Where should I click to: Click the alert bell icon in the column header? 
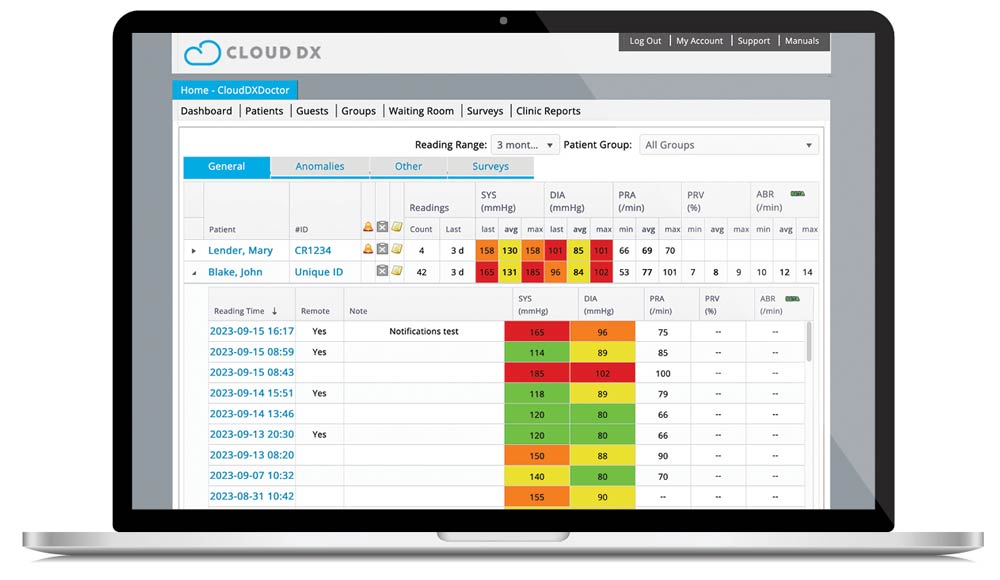pyautogui.click(x=368, y=227)
